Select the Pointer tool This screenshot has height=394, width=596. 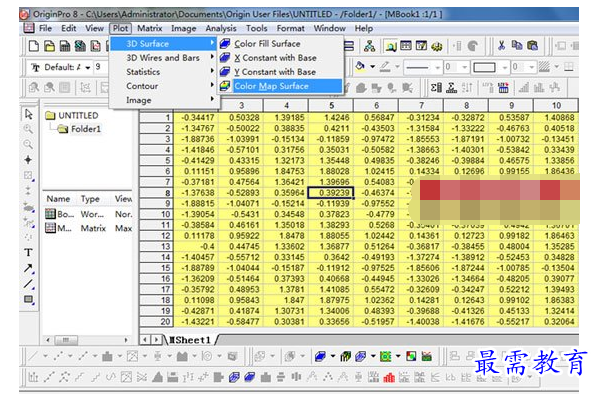pyautogui.click(x=29, y=114)
